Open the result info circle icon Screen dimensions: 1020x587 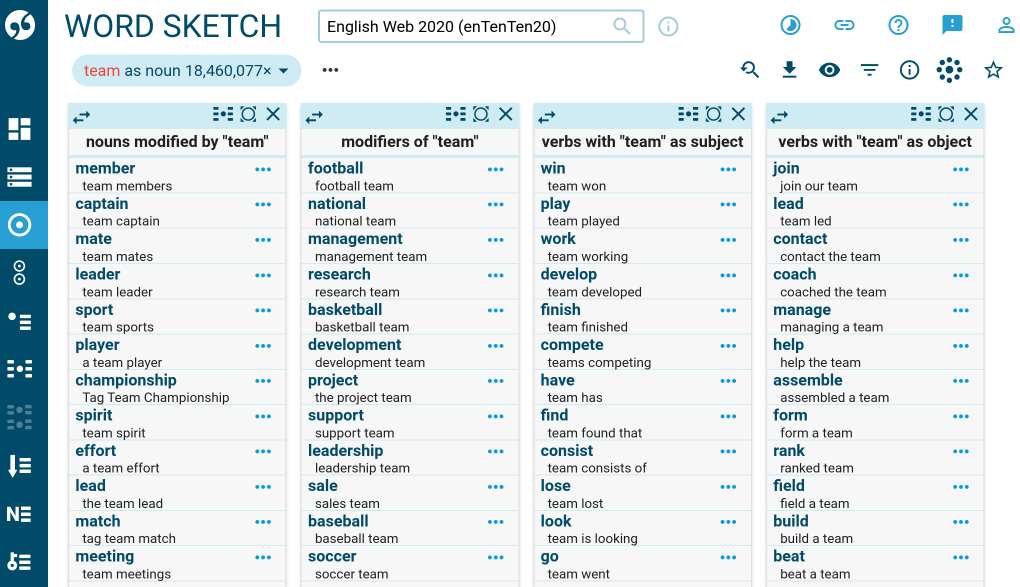(x=909, y=70)
